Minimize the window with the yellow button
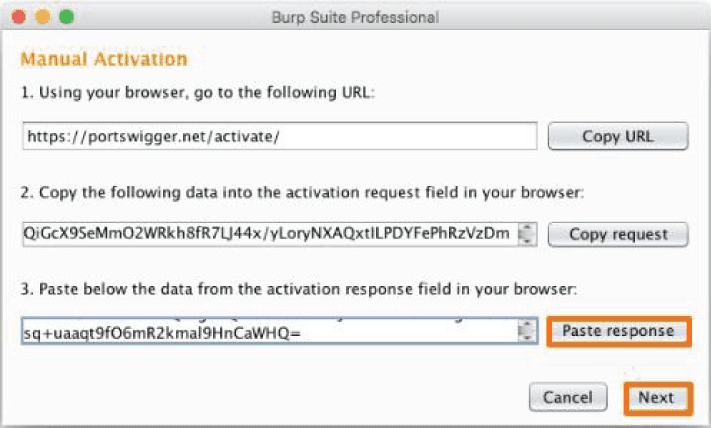Image resolution: width=711 pixels, height=428 pixels. 45,17
